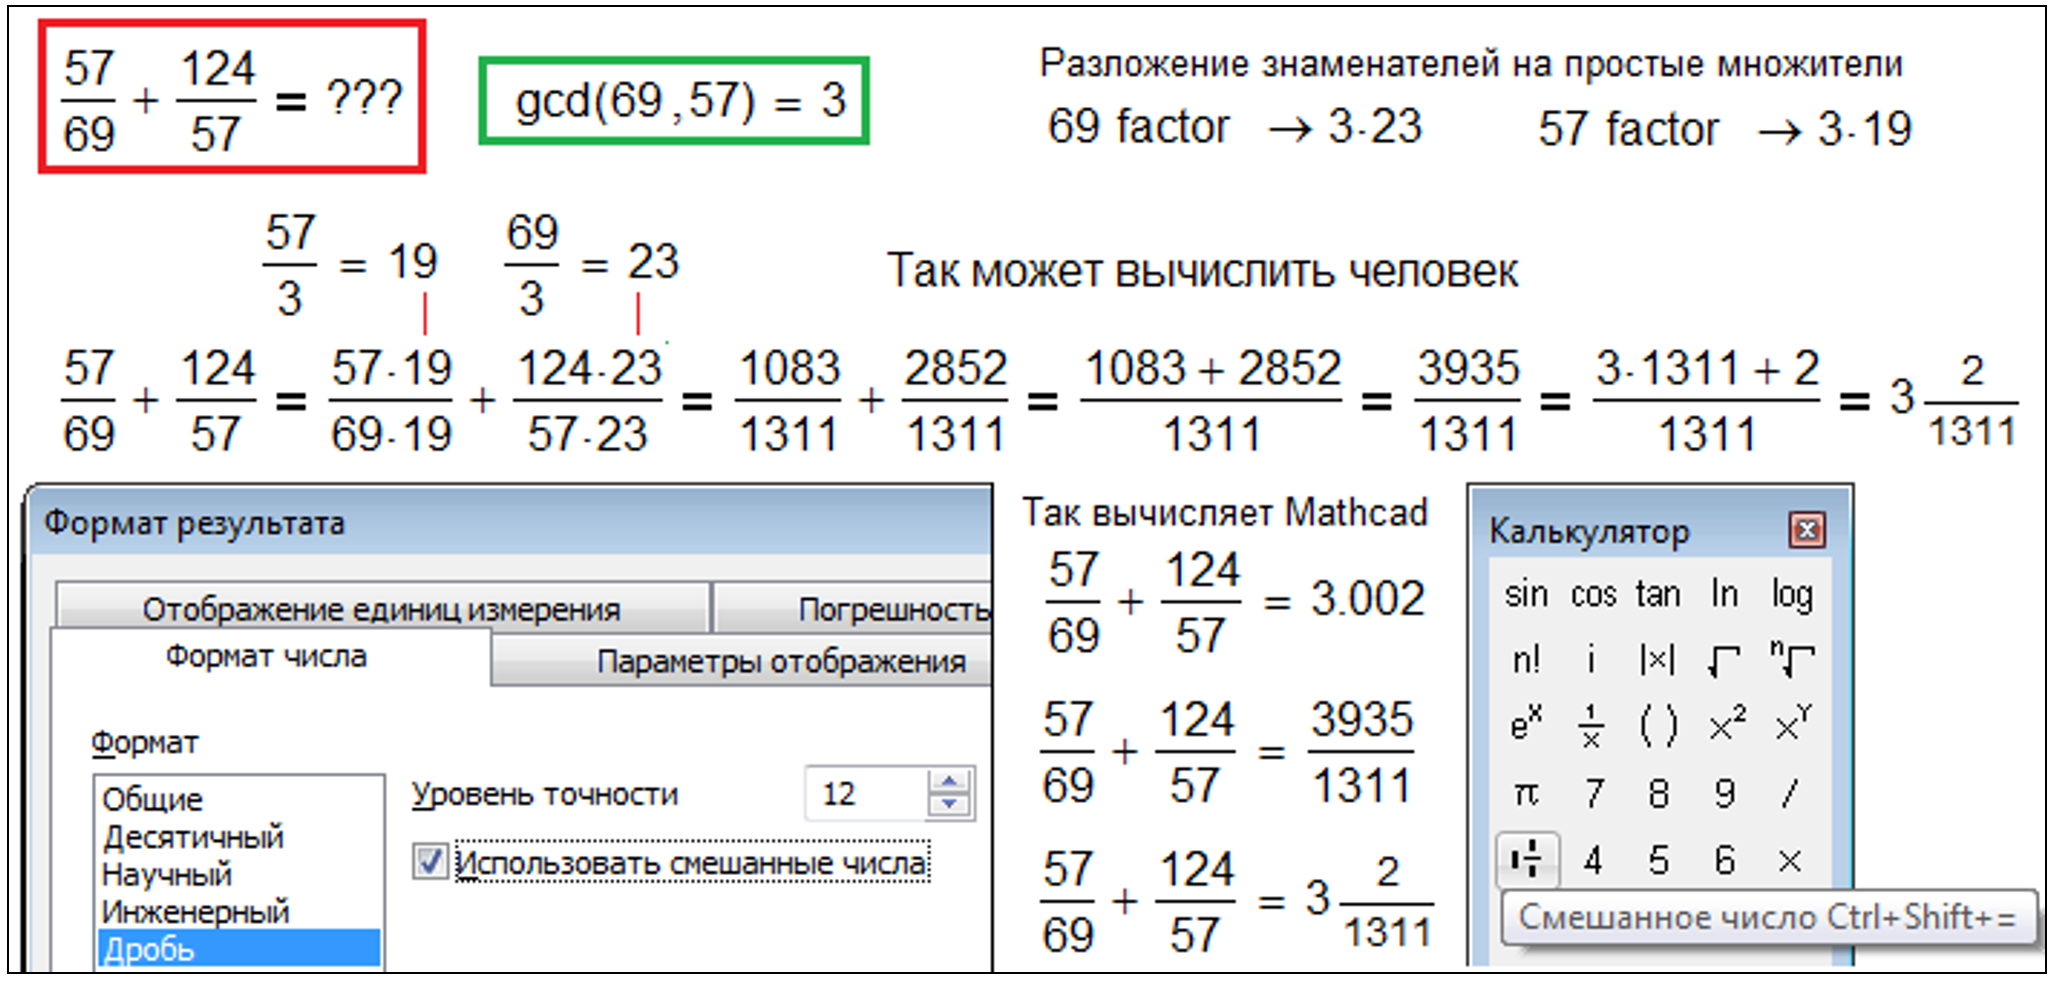This screenshot has width=2053, height=982.
Task: Insert nth root operator
Action: (1792, 660)
